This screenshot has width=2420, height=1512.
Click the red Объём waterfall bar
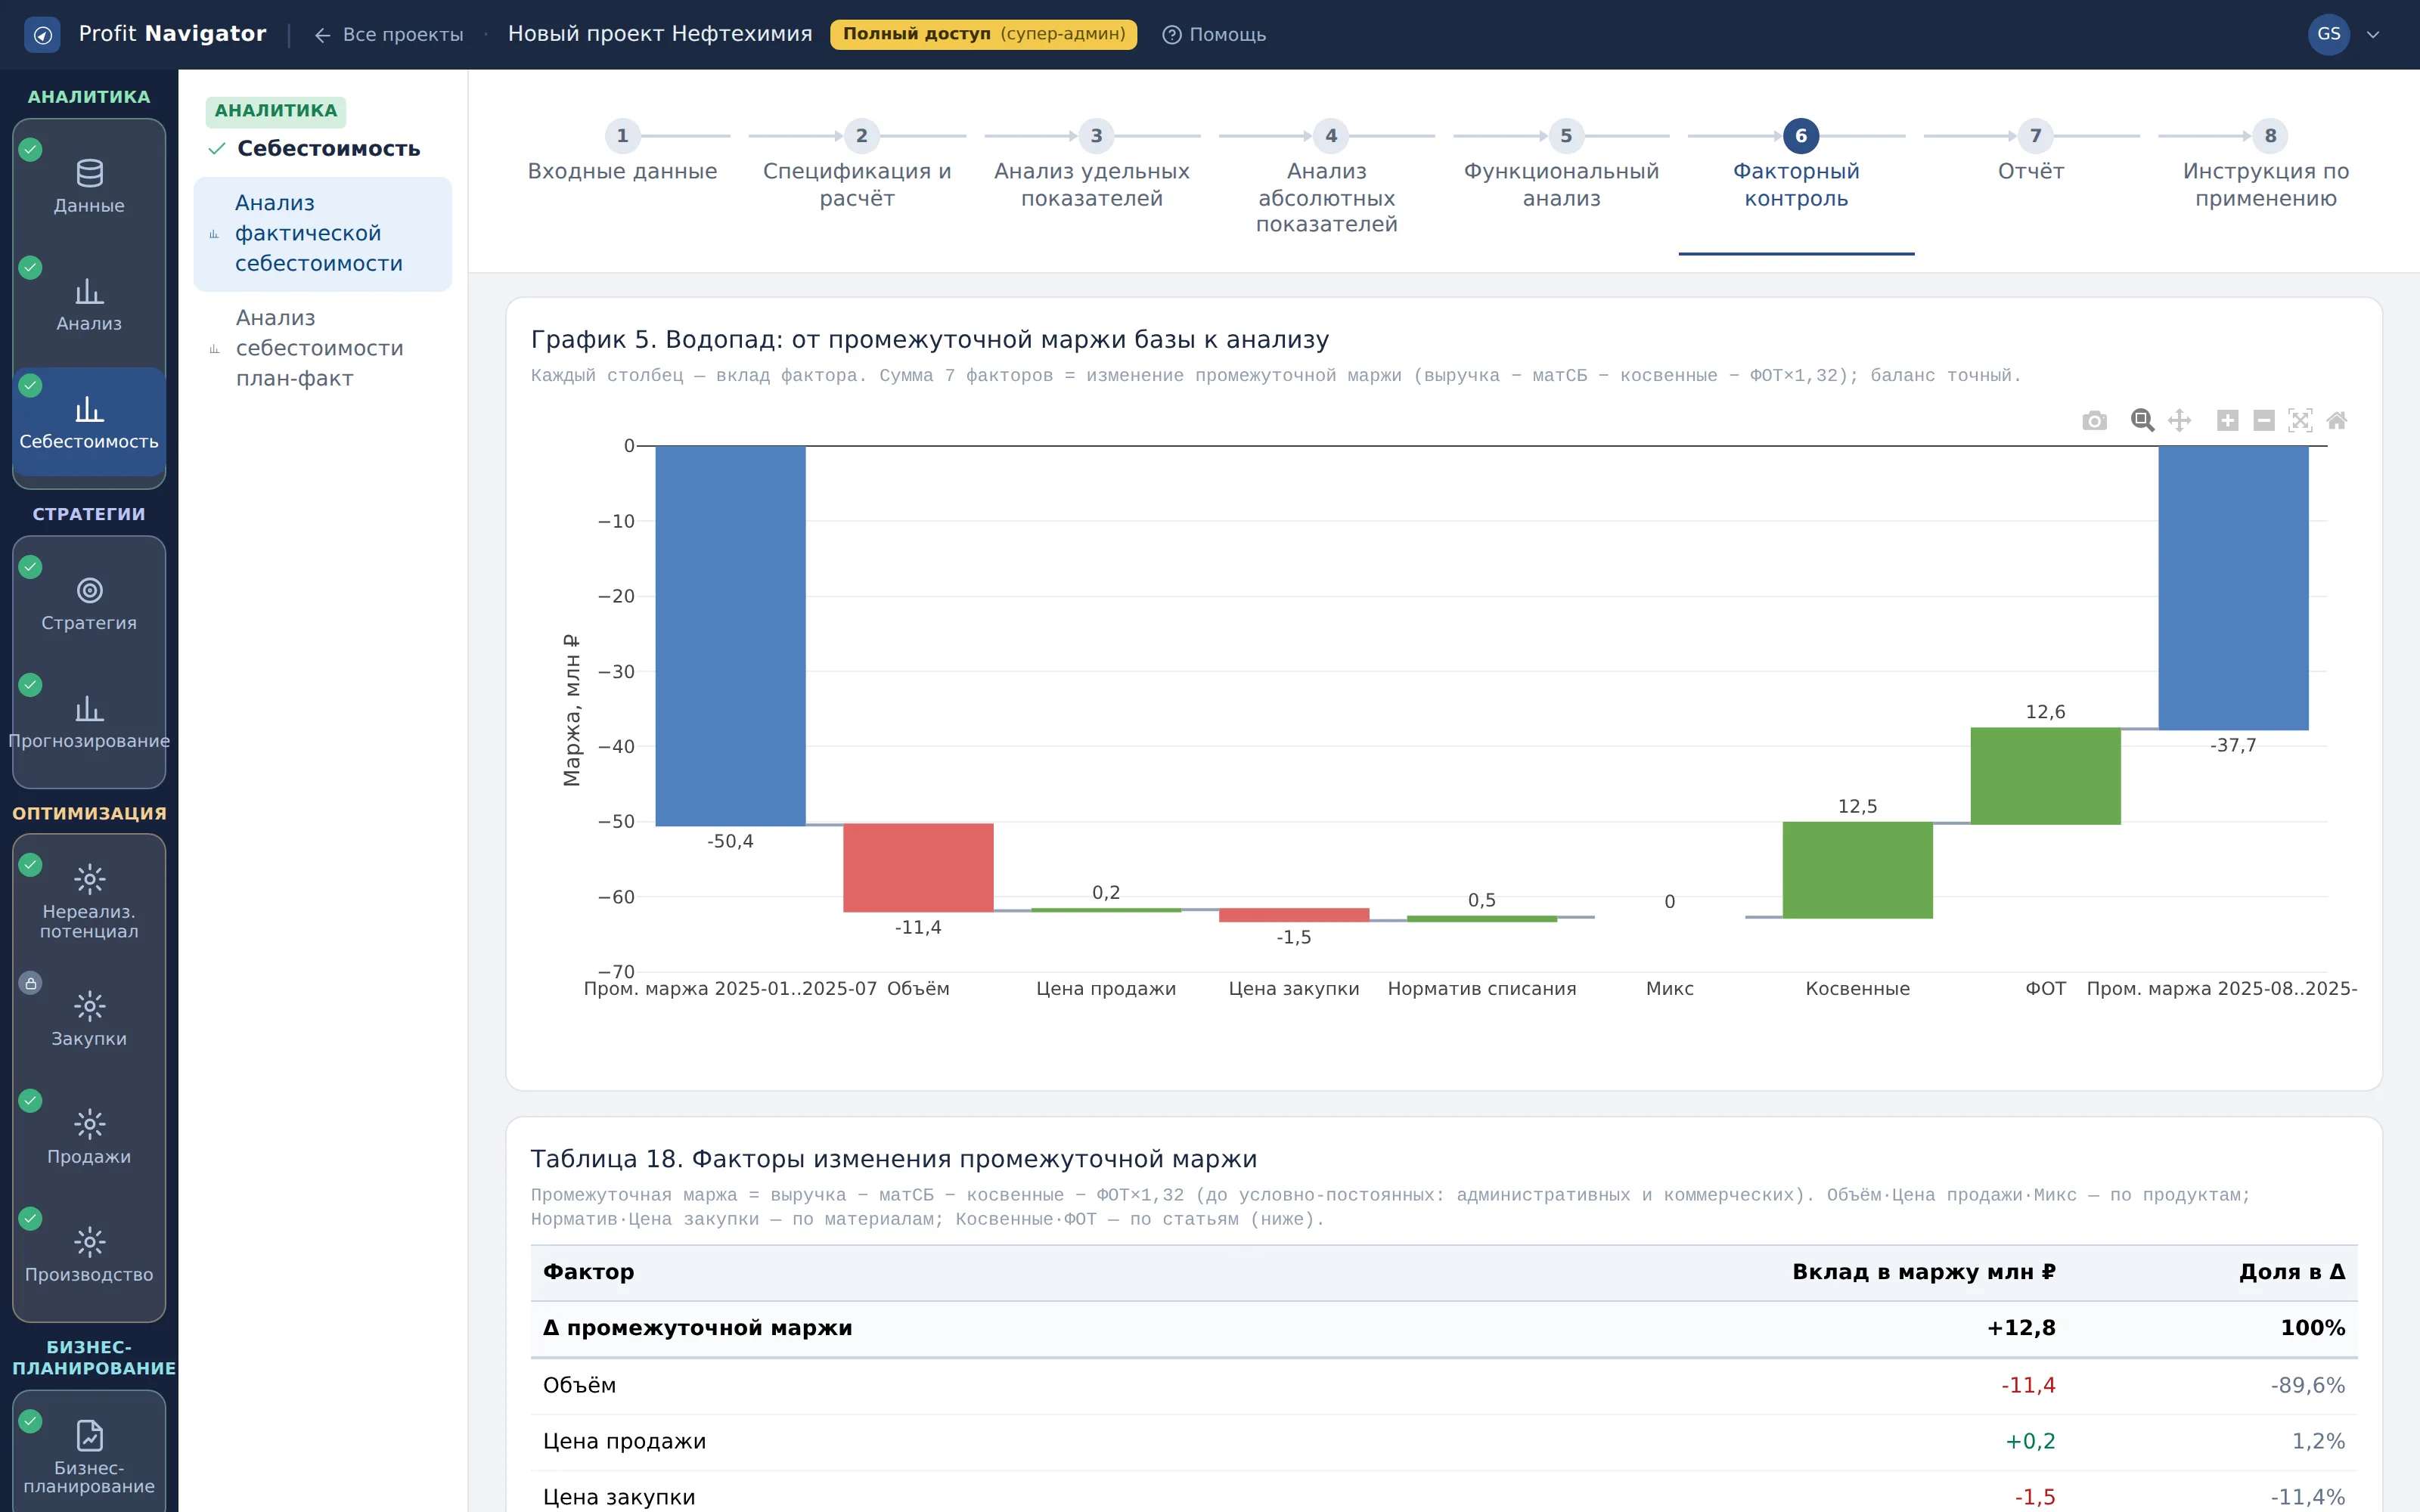pyautogui.click(x=918, y=867)
